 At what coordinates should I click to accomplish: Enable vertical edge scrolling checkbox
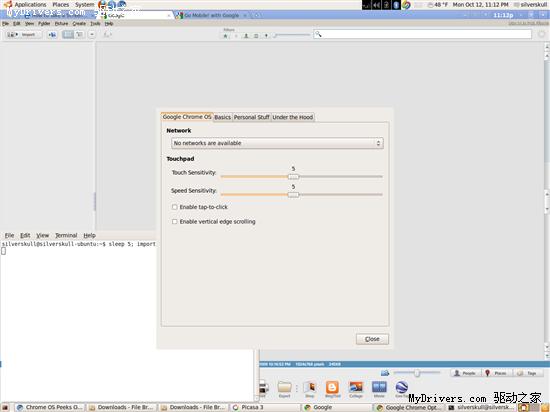pyautogui.click(x=174, y=222)
